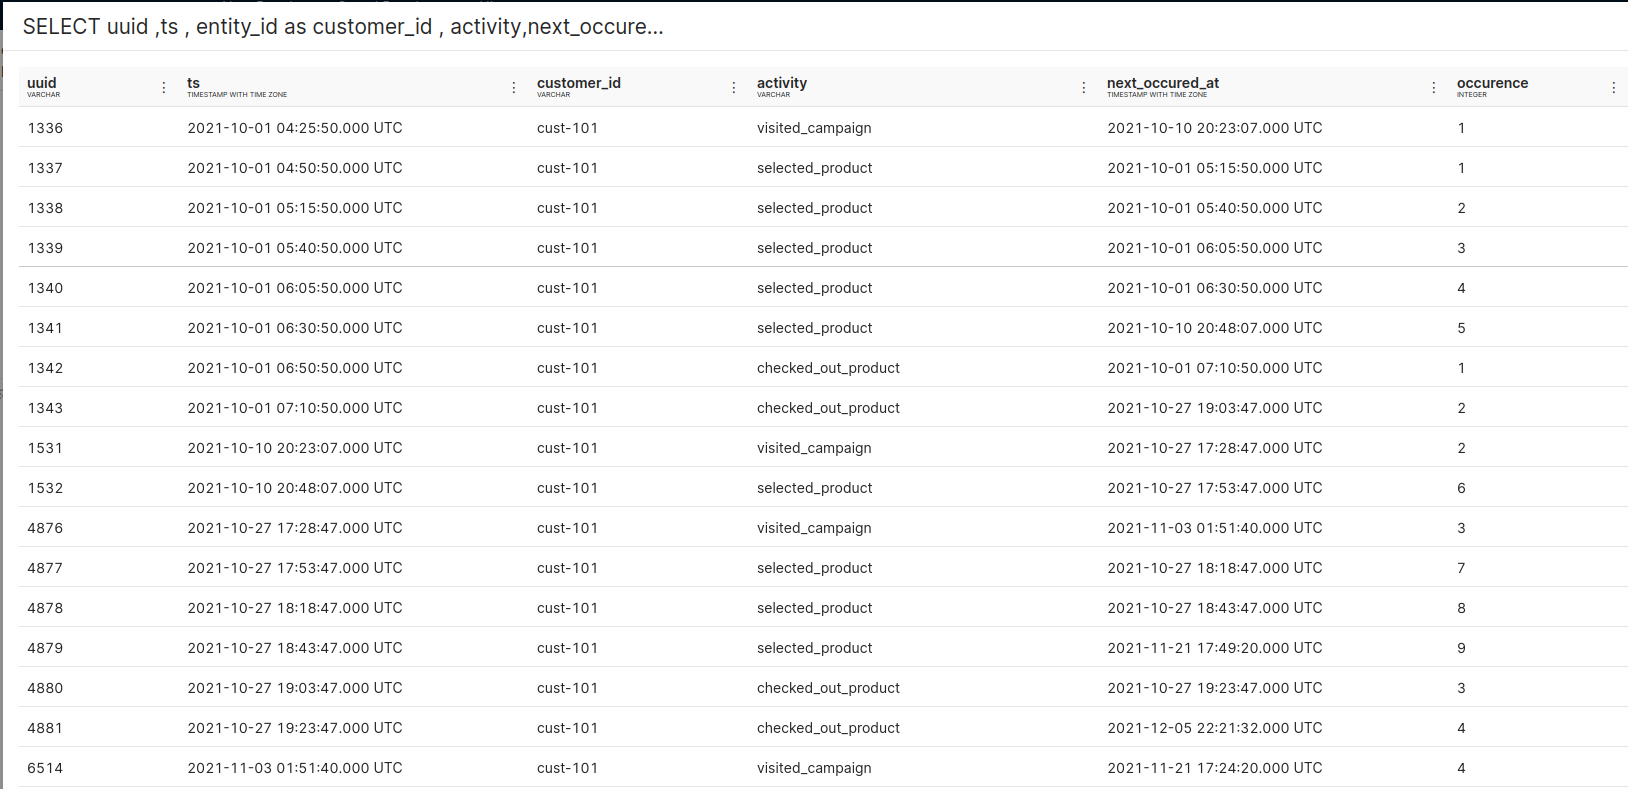Select uuid cell 4880
The width and height of the screenshot is (1628, 789).
[x=45, y=688]
